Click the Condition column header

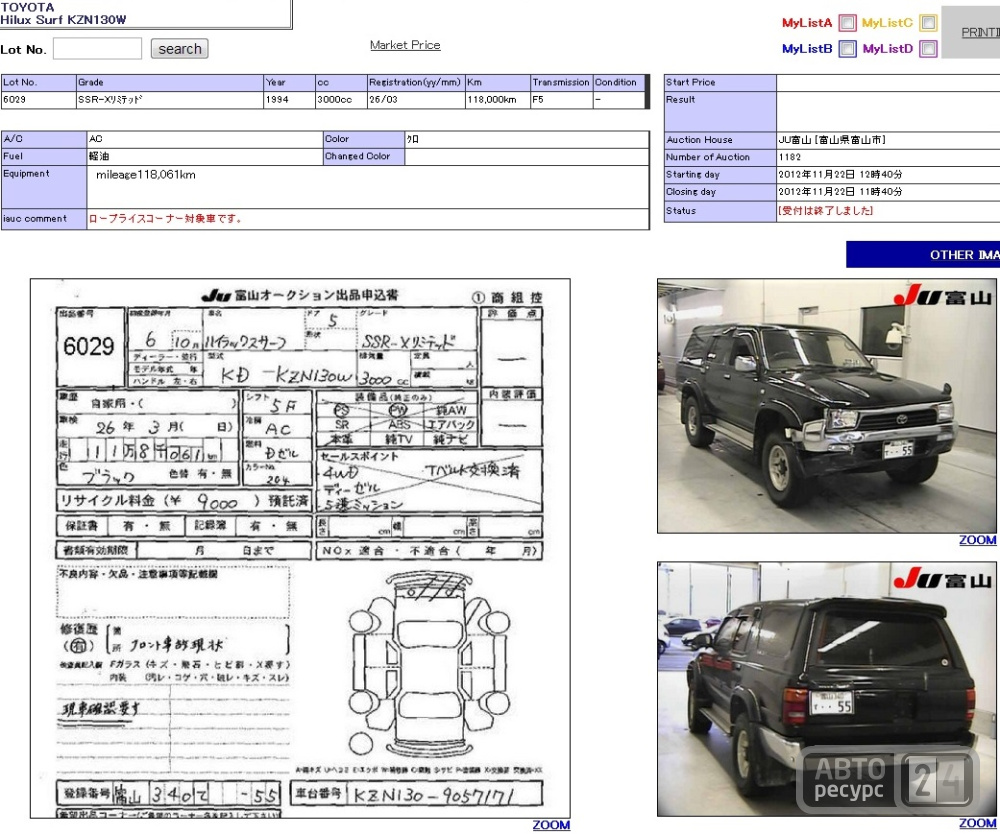pos(619,82)
